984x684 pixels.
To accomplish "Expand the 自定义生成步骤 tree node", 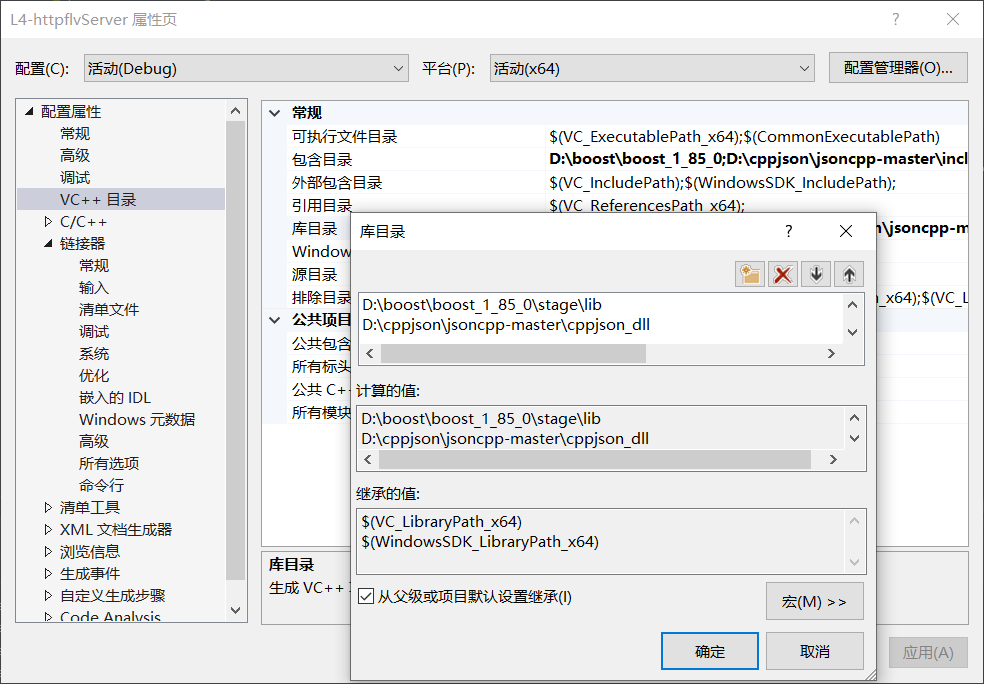I will 48,596.
